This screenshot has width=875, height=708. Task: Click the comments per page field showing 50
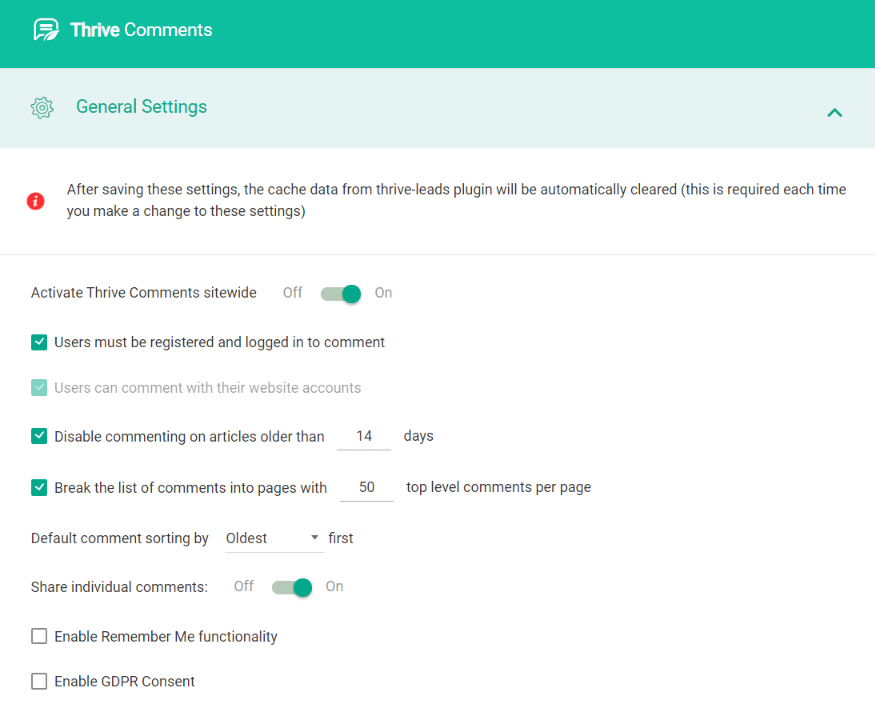(x=367, y=488)
